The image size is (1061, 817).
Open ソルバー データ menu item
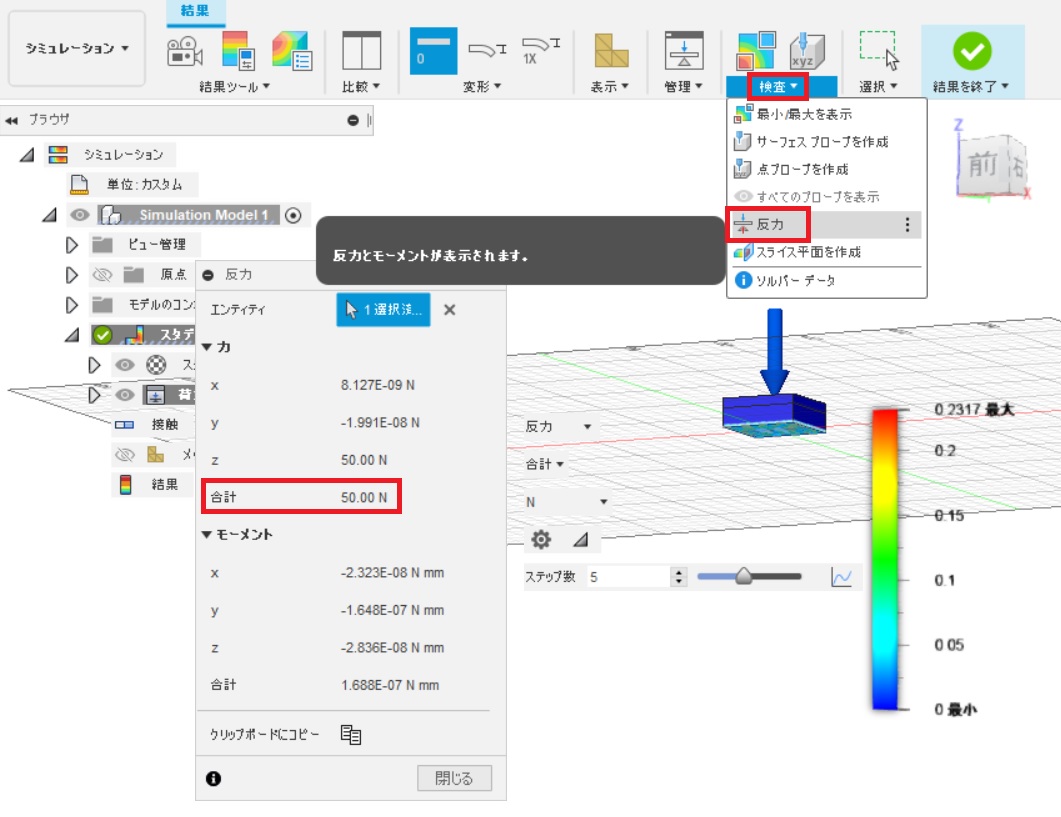point(826,280)
